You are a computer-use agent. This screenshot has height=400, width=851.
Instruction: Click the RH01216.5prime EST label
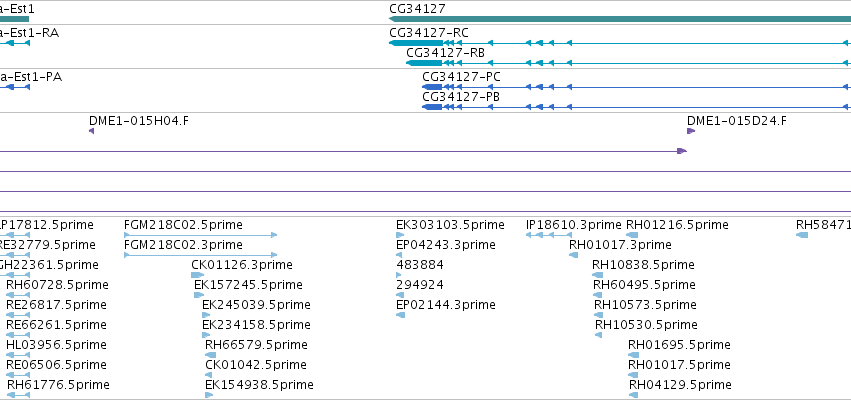677,225
